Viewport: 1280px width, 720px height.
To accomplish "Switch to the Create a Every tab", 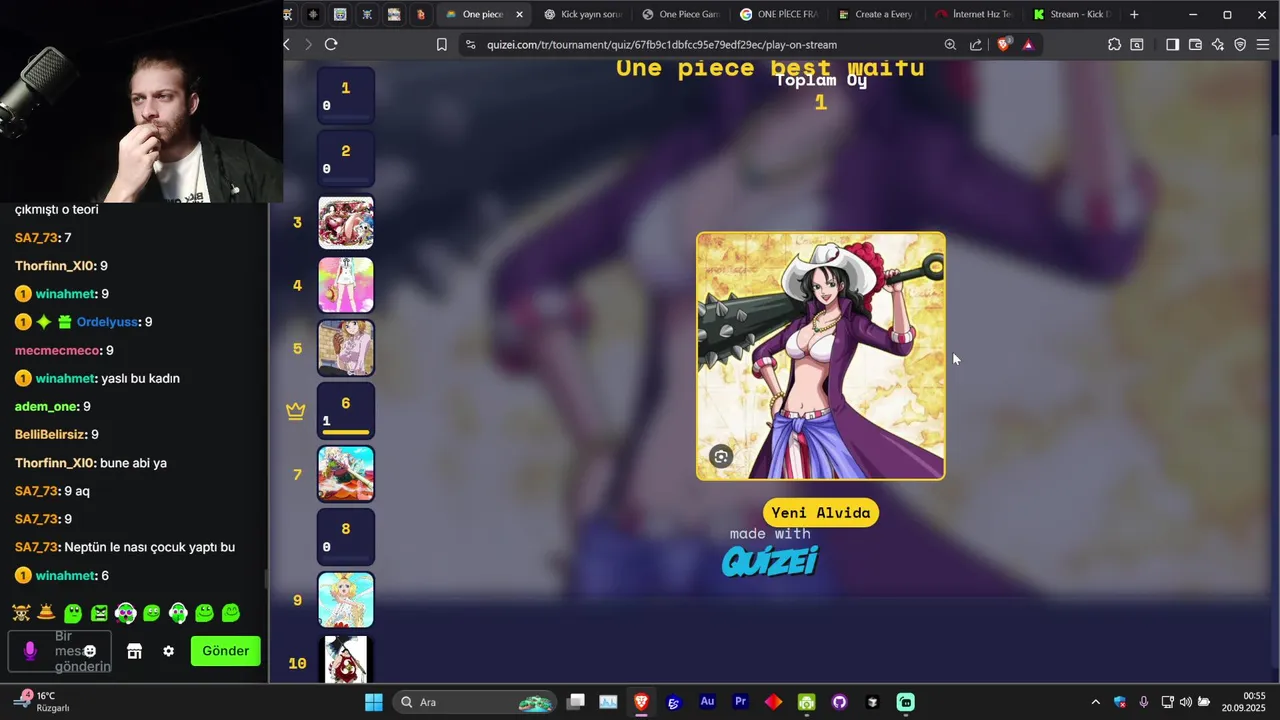I will (876, 14).
